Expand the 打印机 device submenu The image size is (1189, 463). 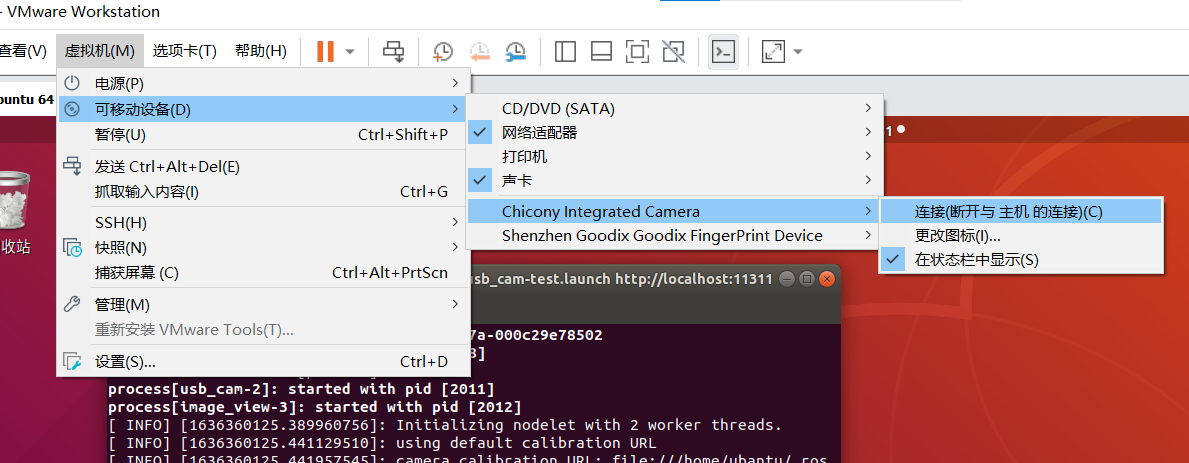pyautogui.click(x=674, y=157)
